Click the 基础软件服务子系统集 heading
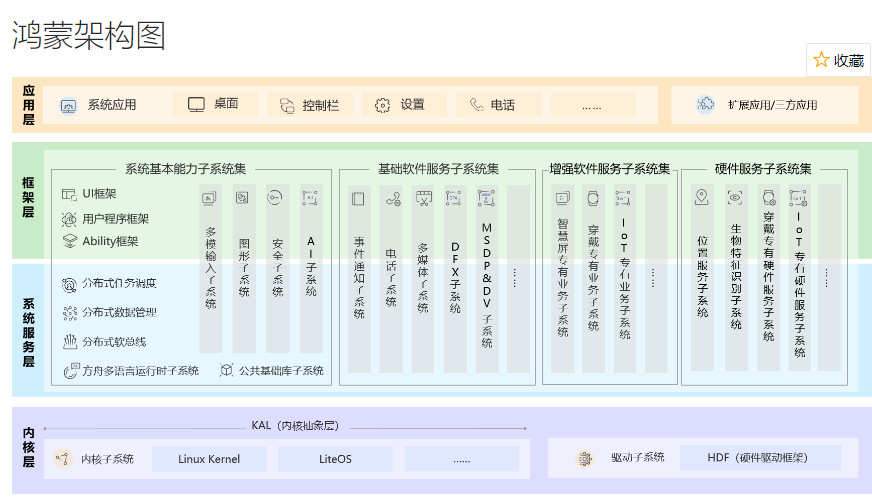Image resolution: width=872 pixels, height=504 pixels. (438, 169)
